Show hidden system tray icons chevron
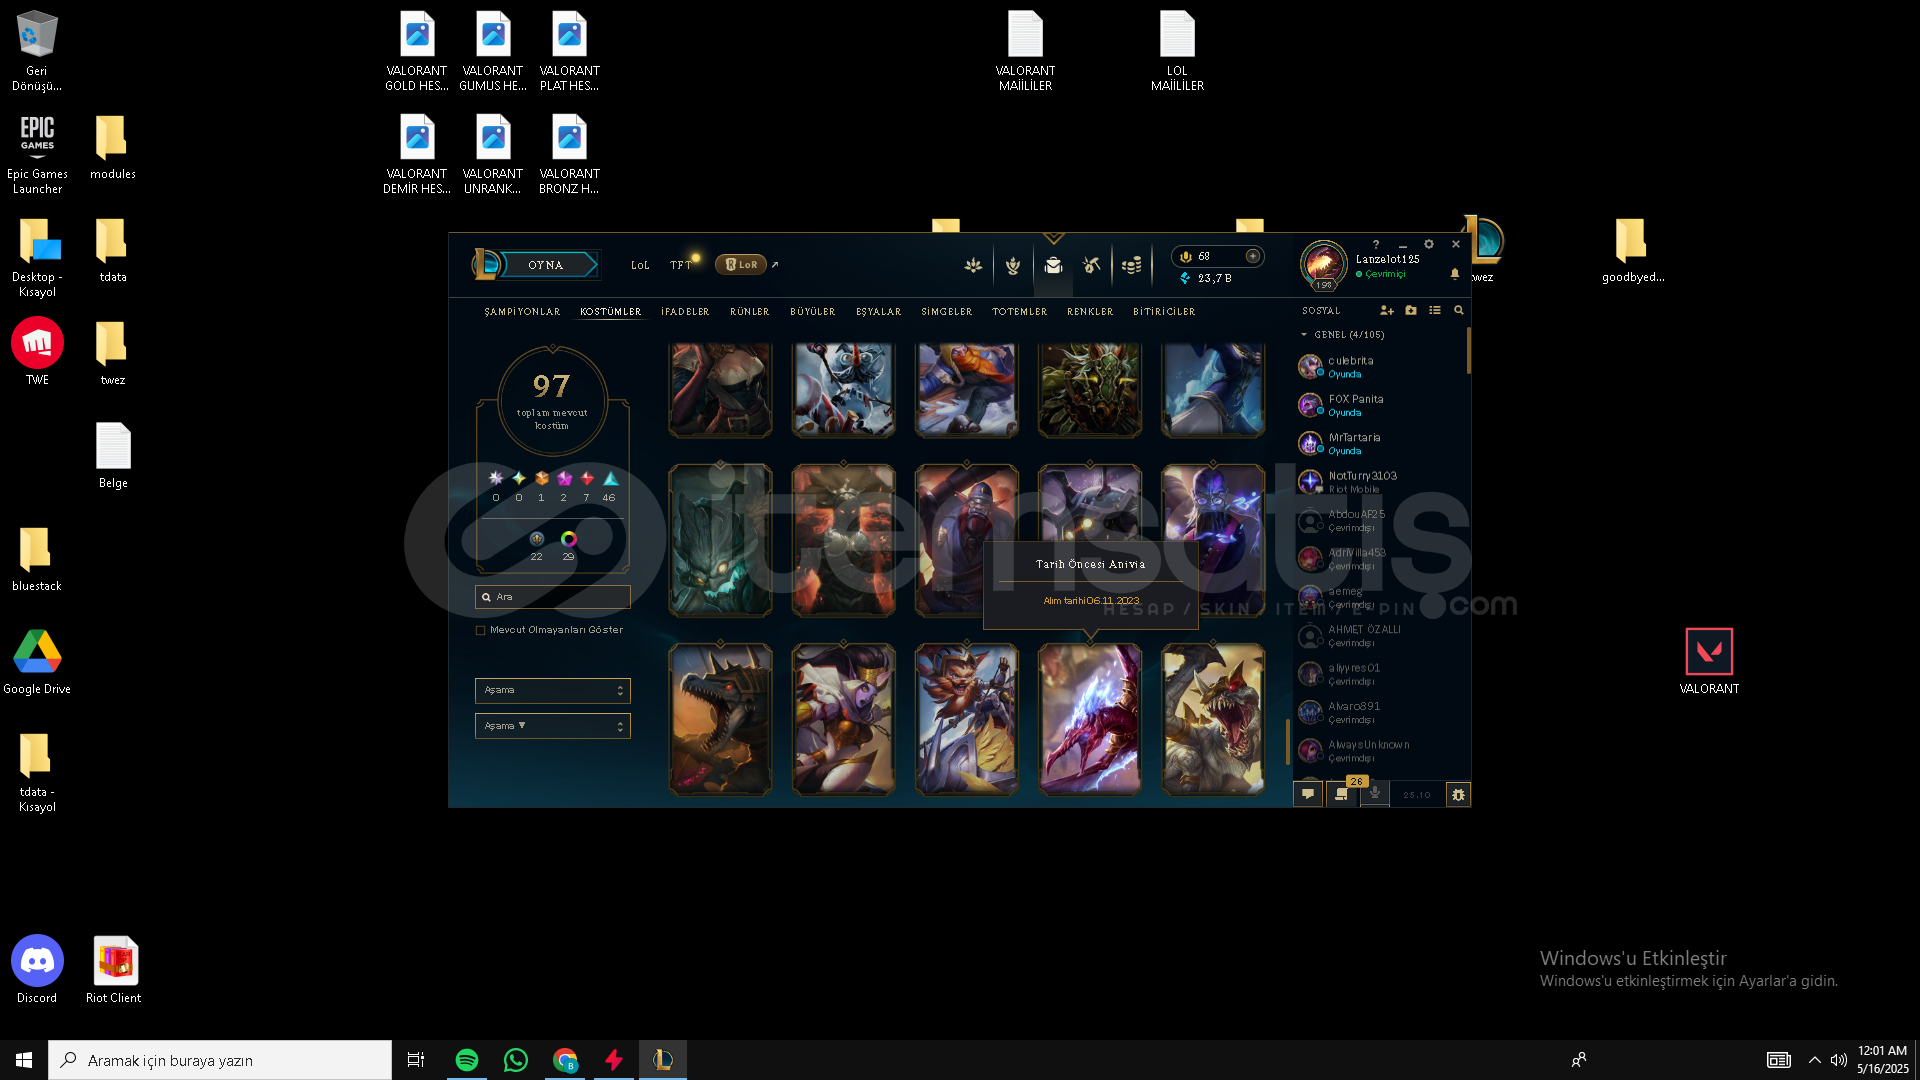 (1814, 1060)
